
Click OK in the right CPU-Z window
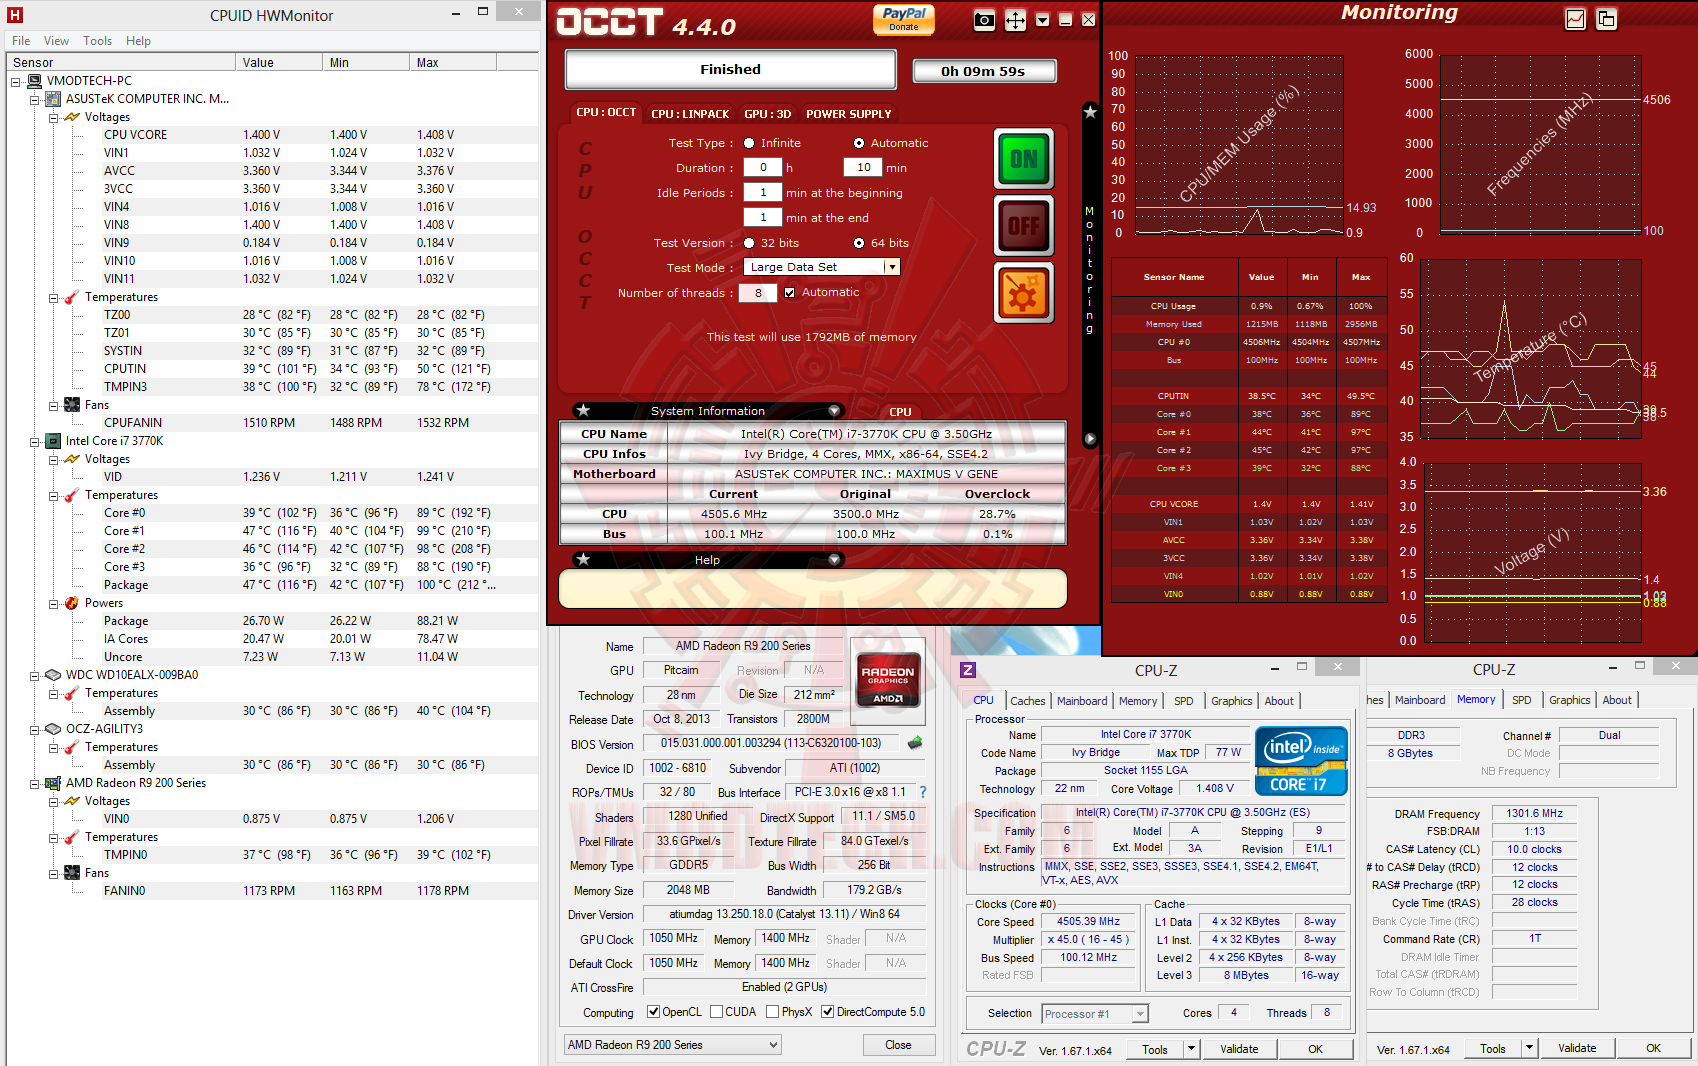(1653, 1048)
